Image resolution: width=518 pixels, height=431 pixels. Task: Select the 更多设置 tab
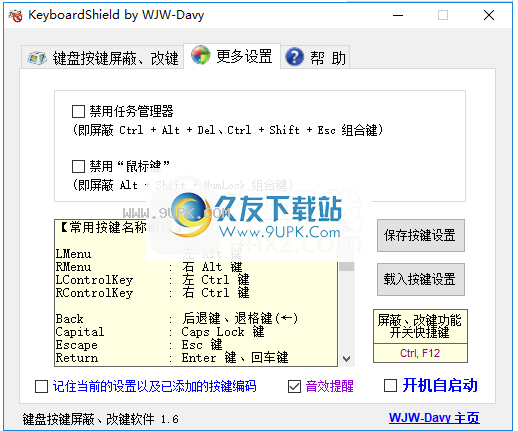232,56
